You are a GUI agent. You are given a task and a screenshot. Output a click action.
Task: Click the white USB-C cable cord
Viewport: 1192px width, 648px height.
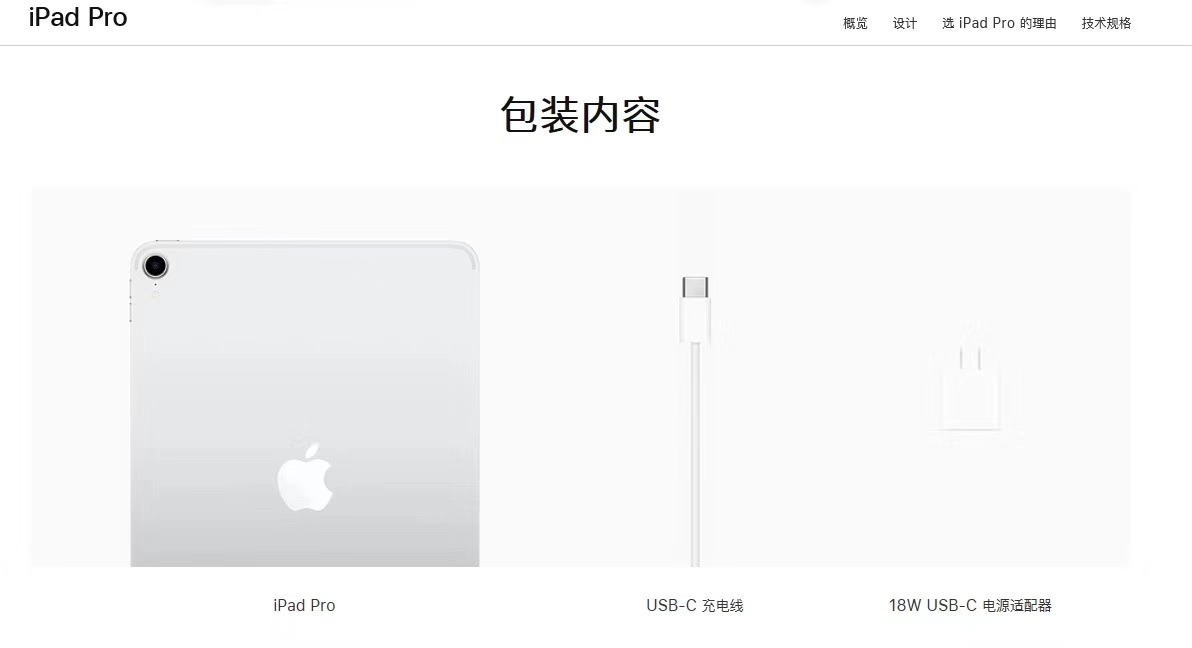click(695, 455)
